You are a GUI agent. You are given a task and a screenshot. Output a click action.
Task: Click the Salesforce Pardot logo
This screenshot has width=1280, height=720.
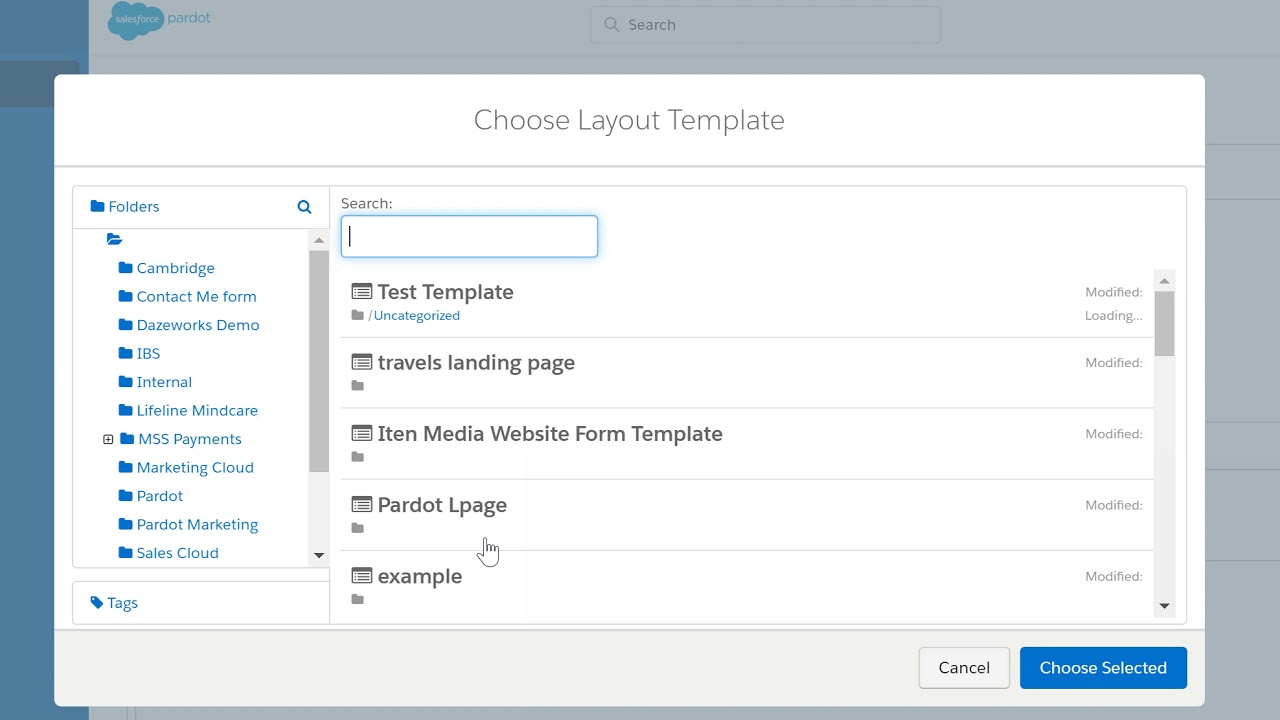tap(159, 21)
